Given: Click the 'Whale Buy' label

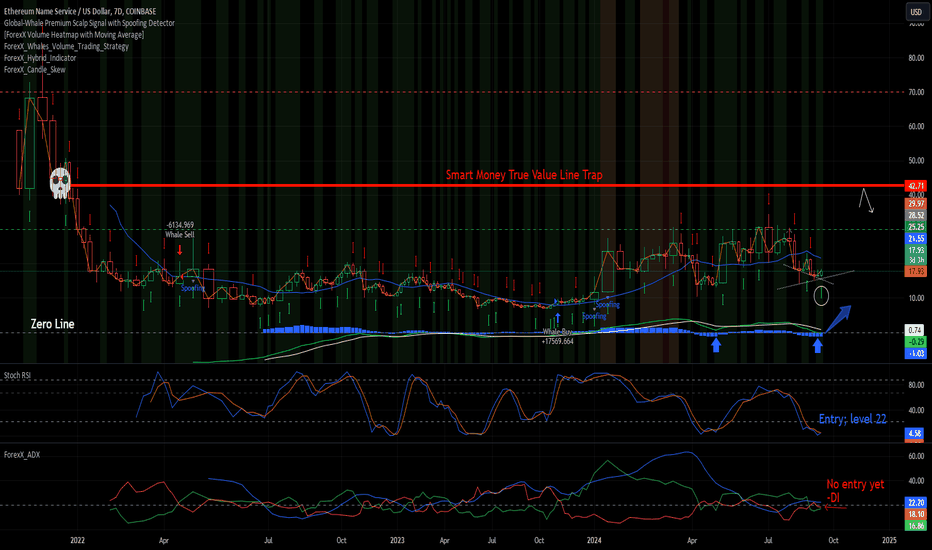Looking at the screenshot, I should tap(558, 332).
